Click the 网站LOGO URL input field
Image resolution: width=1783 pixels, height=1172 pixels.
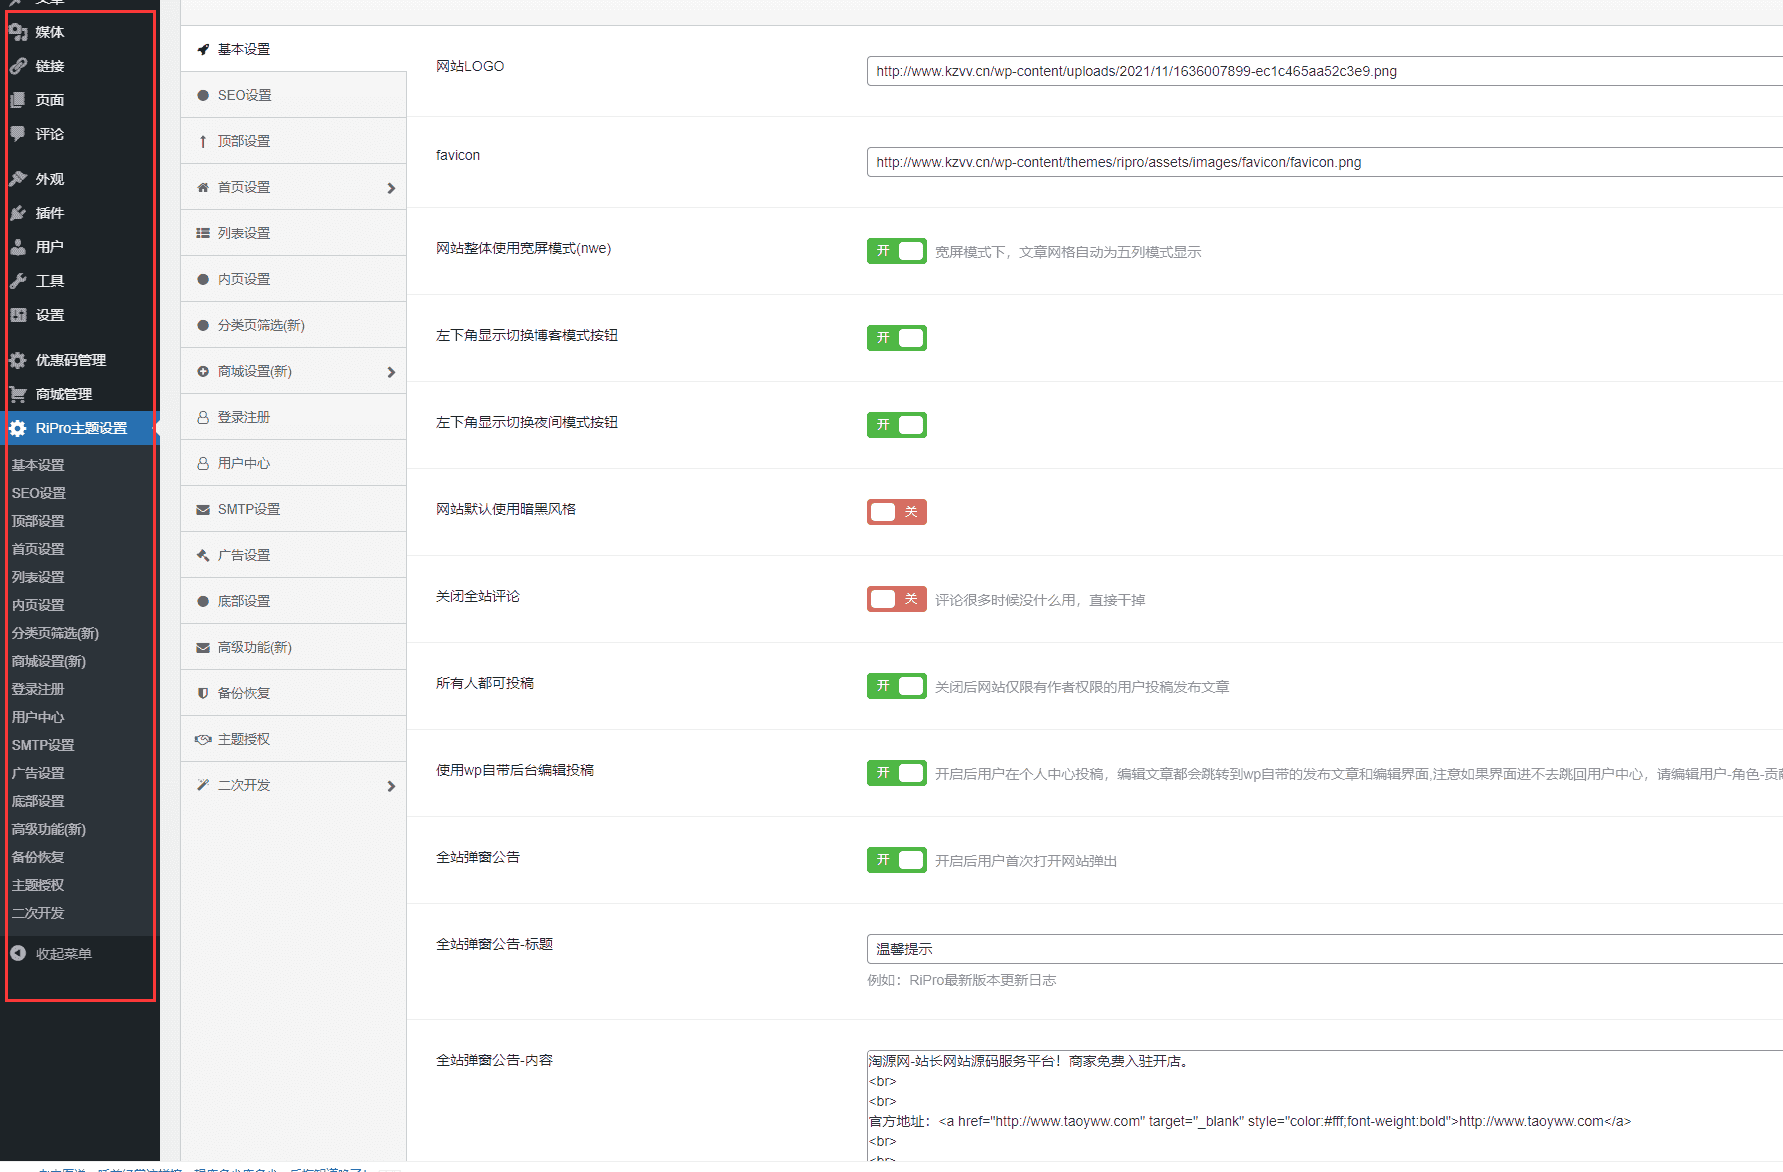[x=1325, y=71]
